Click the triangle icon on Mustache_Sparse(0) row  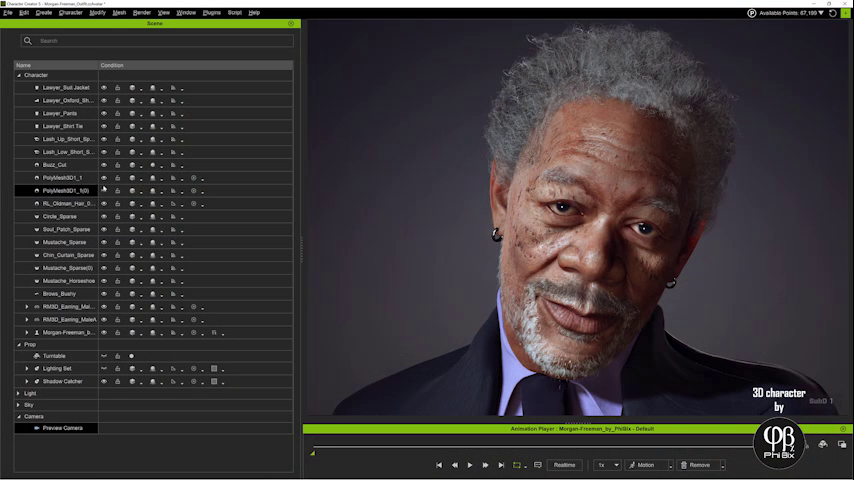tap(173, 268)
